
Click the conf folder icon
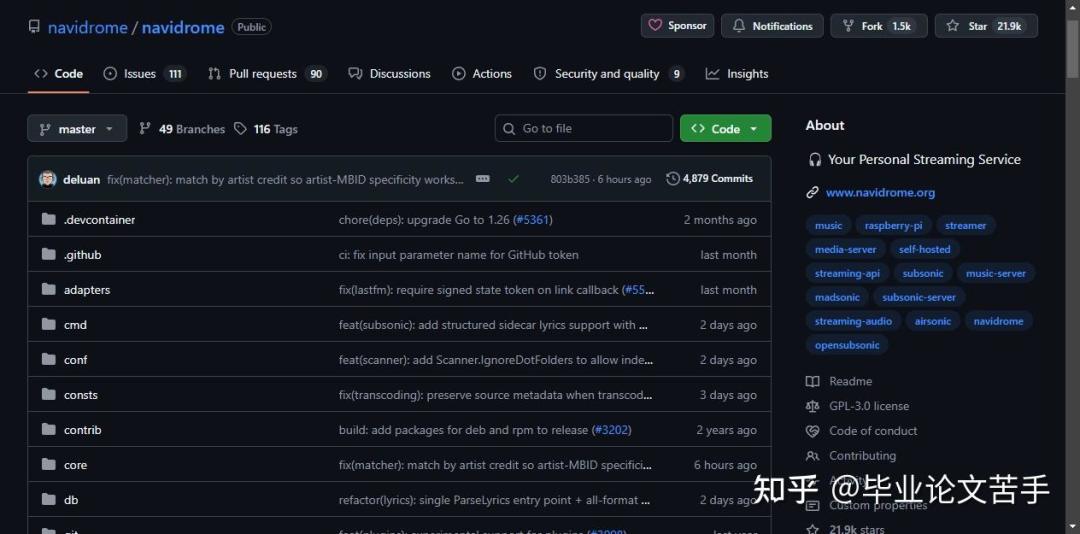coord(48,360)
